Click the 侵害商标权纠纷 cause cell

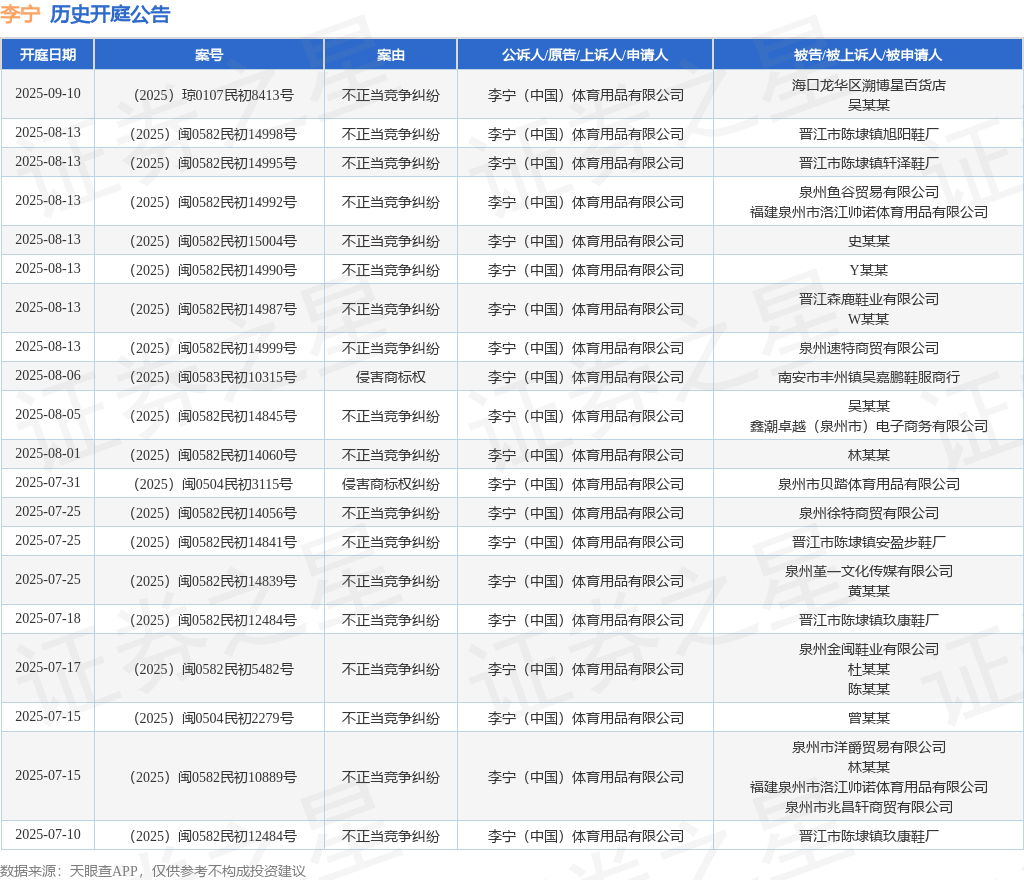tap(391, 484)
